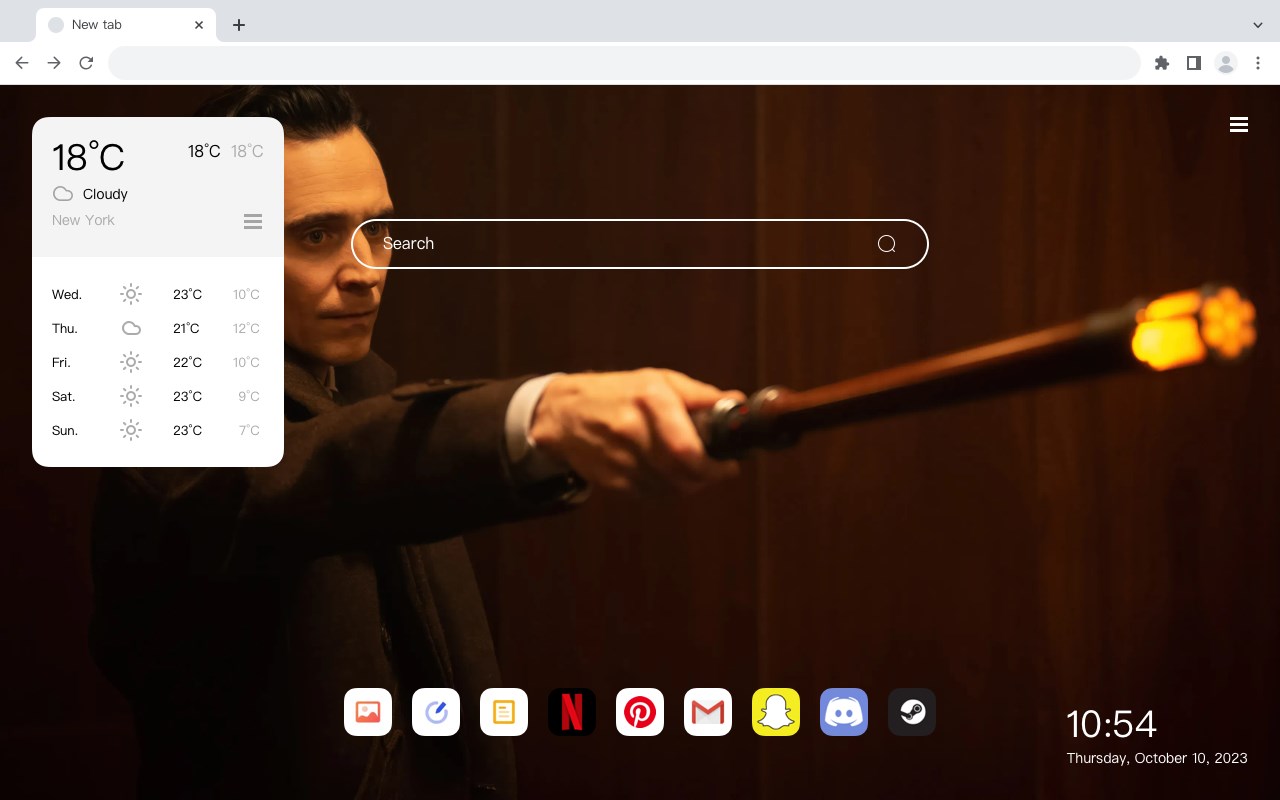Select the Sat. forecast row
1280x800 pixels.
pos(157,396)
